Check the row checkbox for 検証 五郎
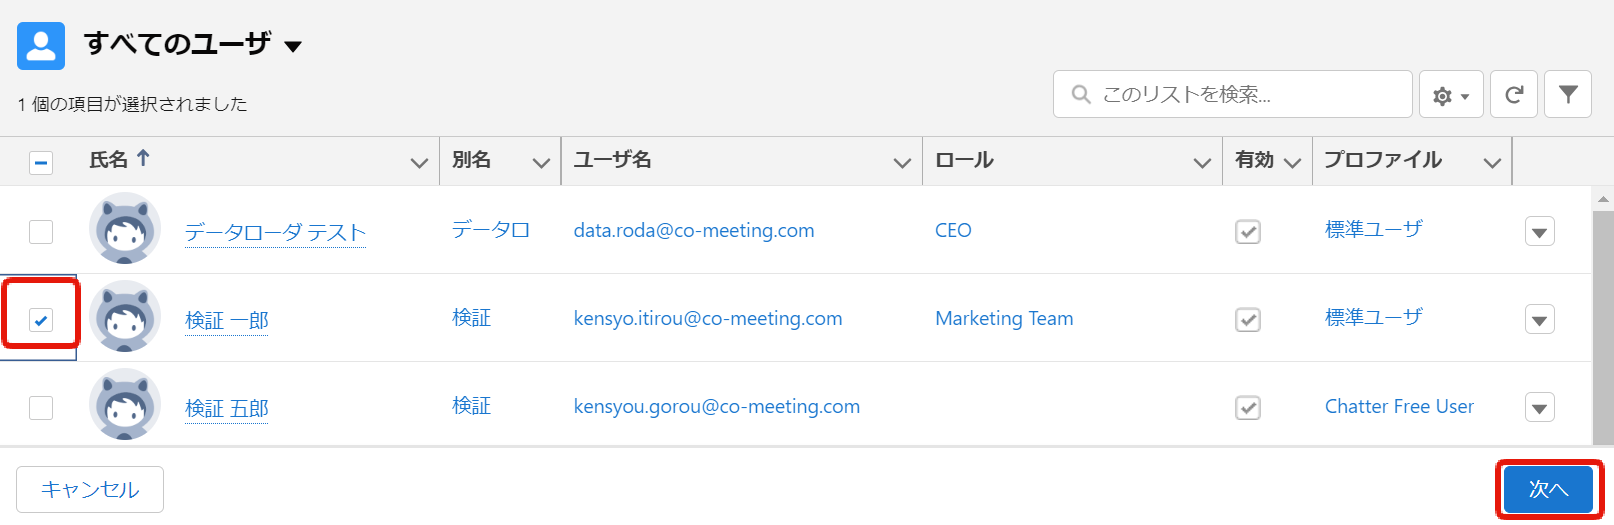1614x525 pixels. [x=41, y=408]
